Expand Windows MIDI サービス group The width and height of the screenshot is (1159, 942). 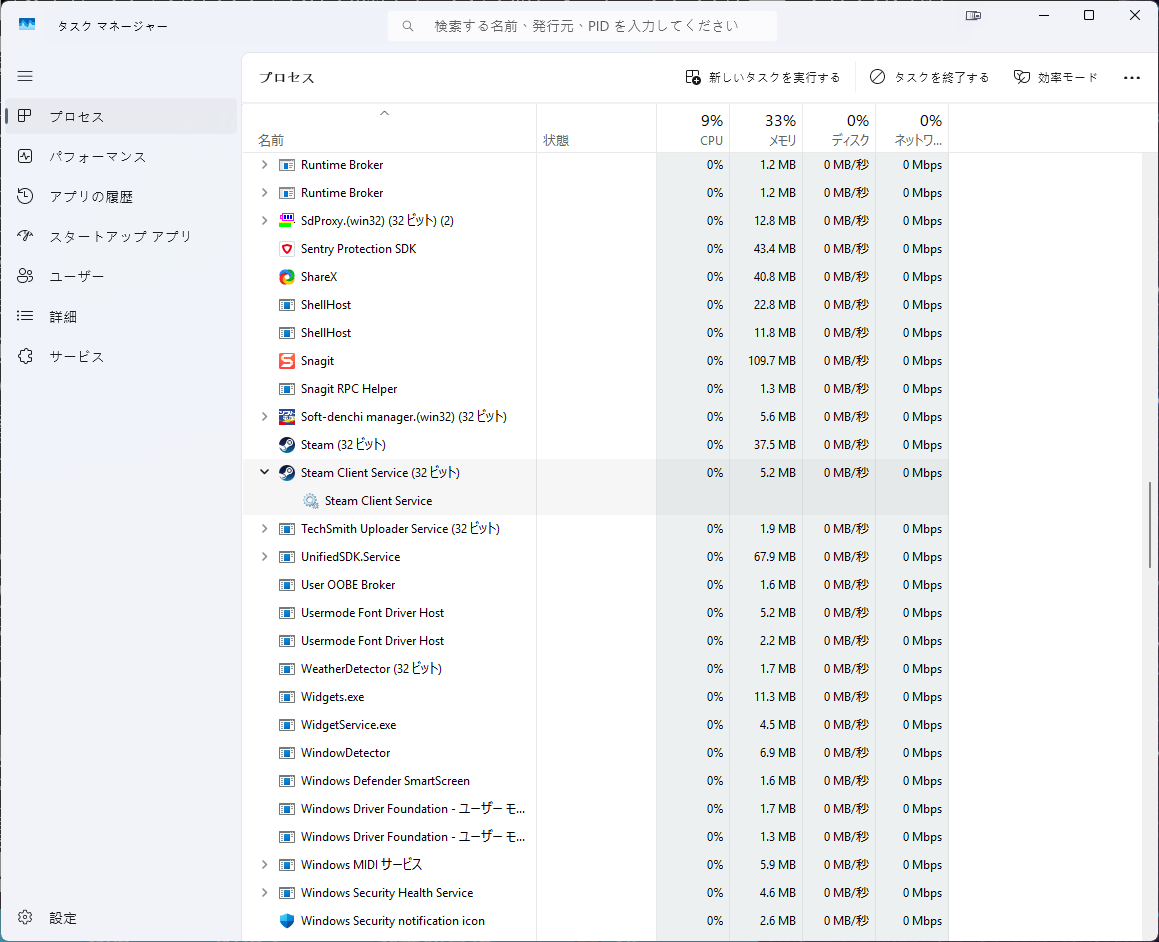pos(265,865)
